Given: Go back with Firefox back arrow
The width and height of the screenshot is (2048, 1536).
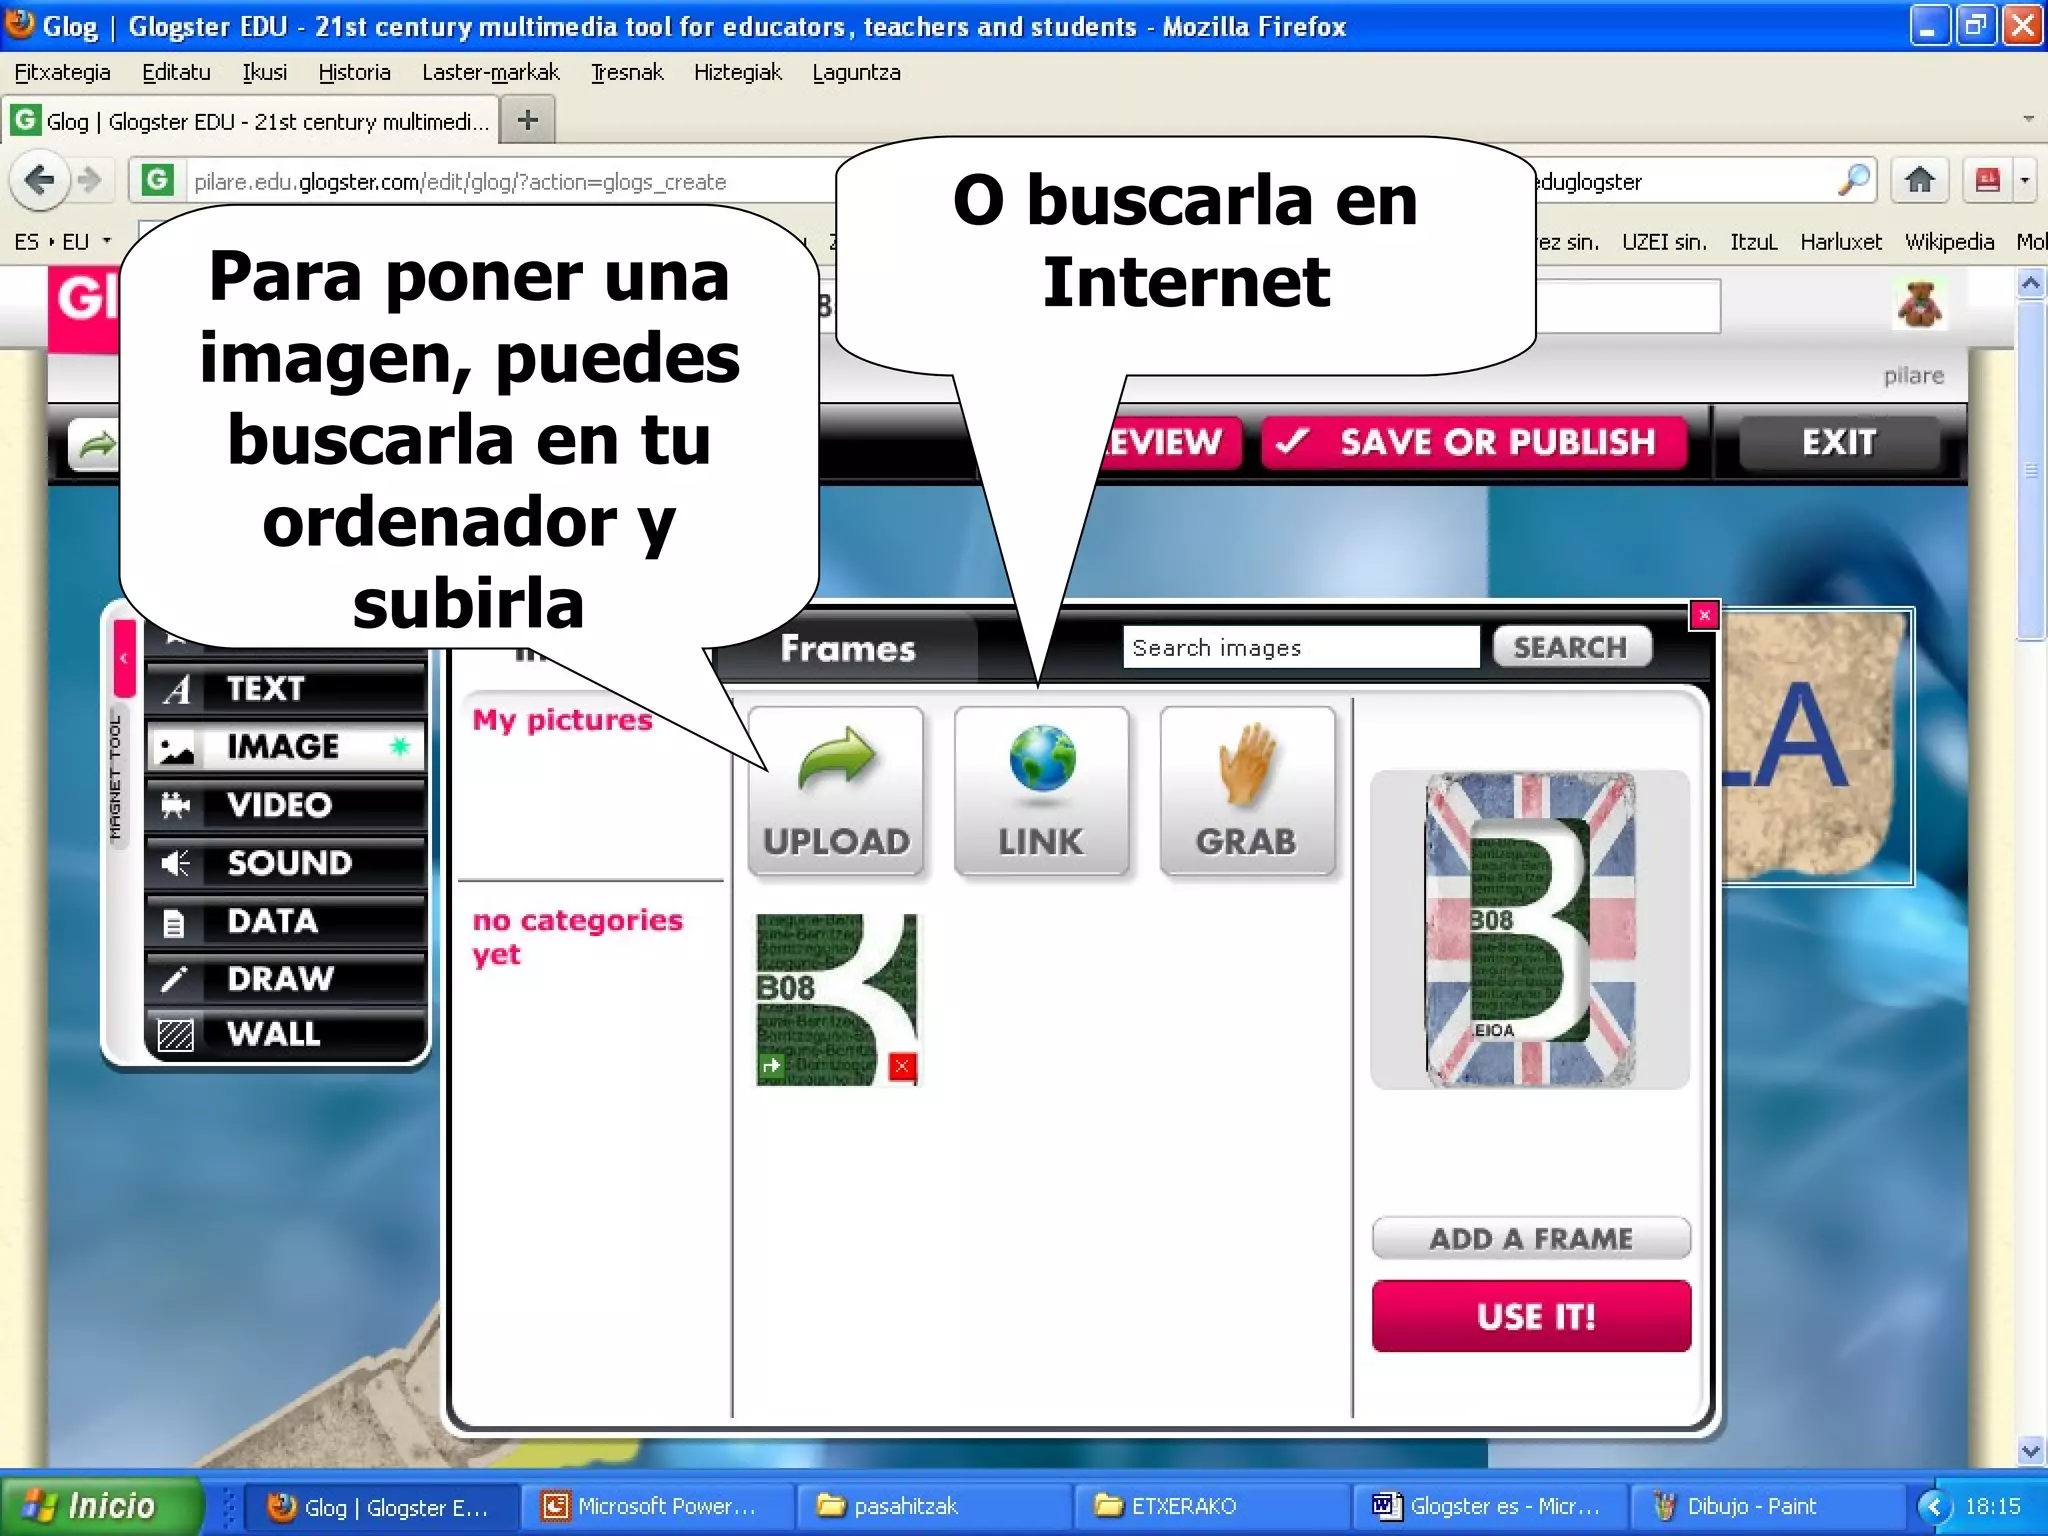Looking at the screenshot, I should point(39,181).
